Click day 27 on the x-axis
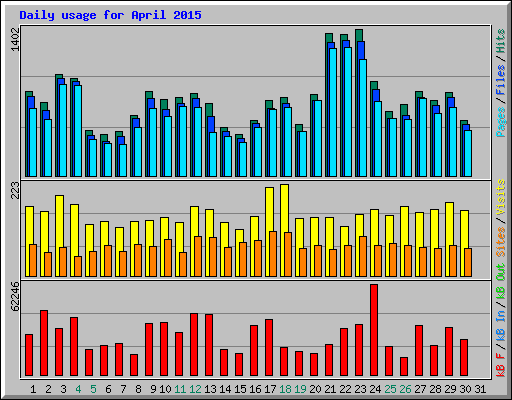The height and width of the screenshot is (400, 512). click(420, 389)
